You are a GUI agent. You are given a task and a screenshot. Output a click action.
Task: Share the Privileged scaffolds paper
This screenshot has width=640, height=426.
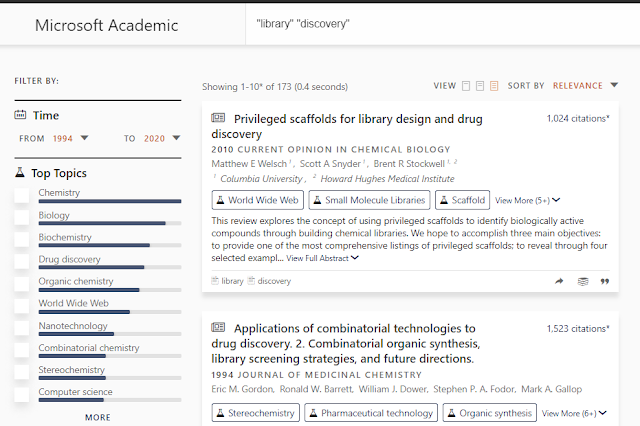[559, 281]
